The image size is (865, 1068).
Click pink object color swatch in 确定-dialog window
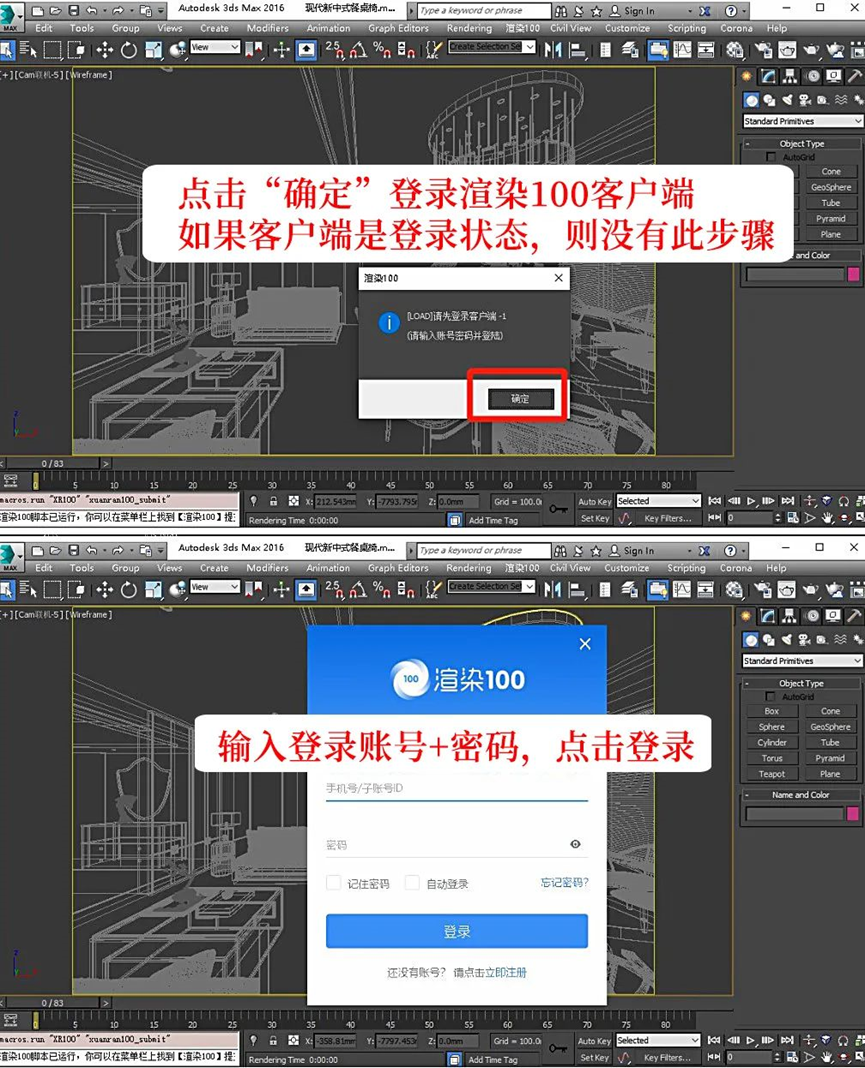click(853, 274)
